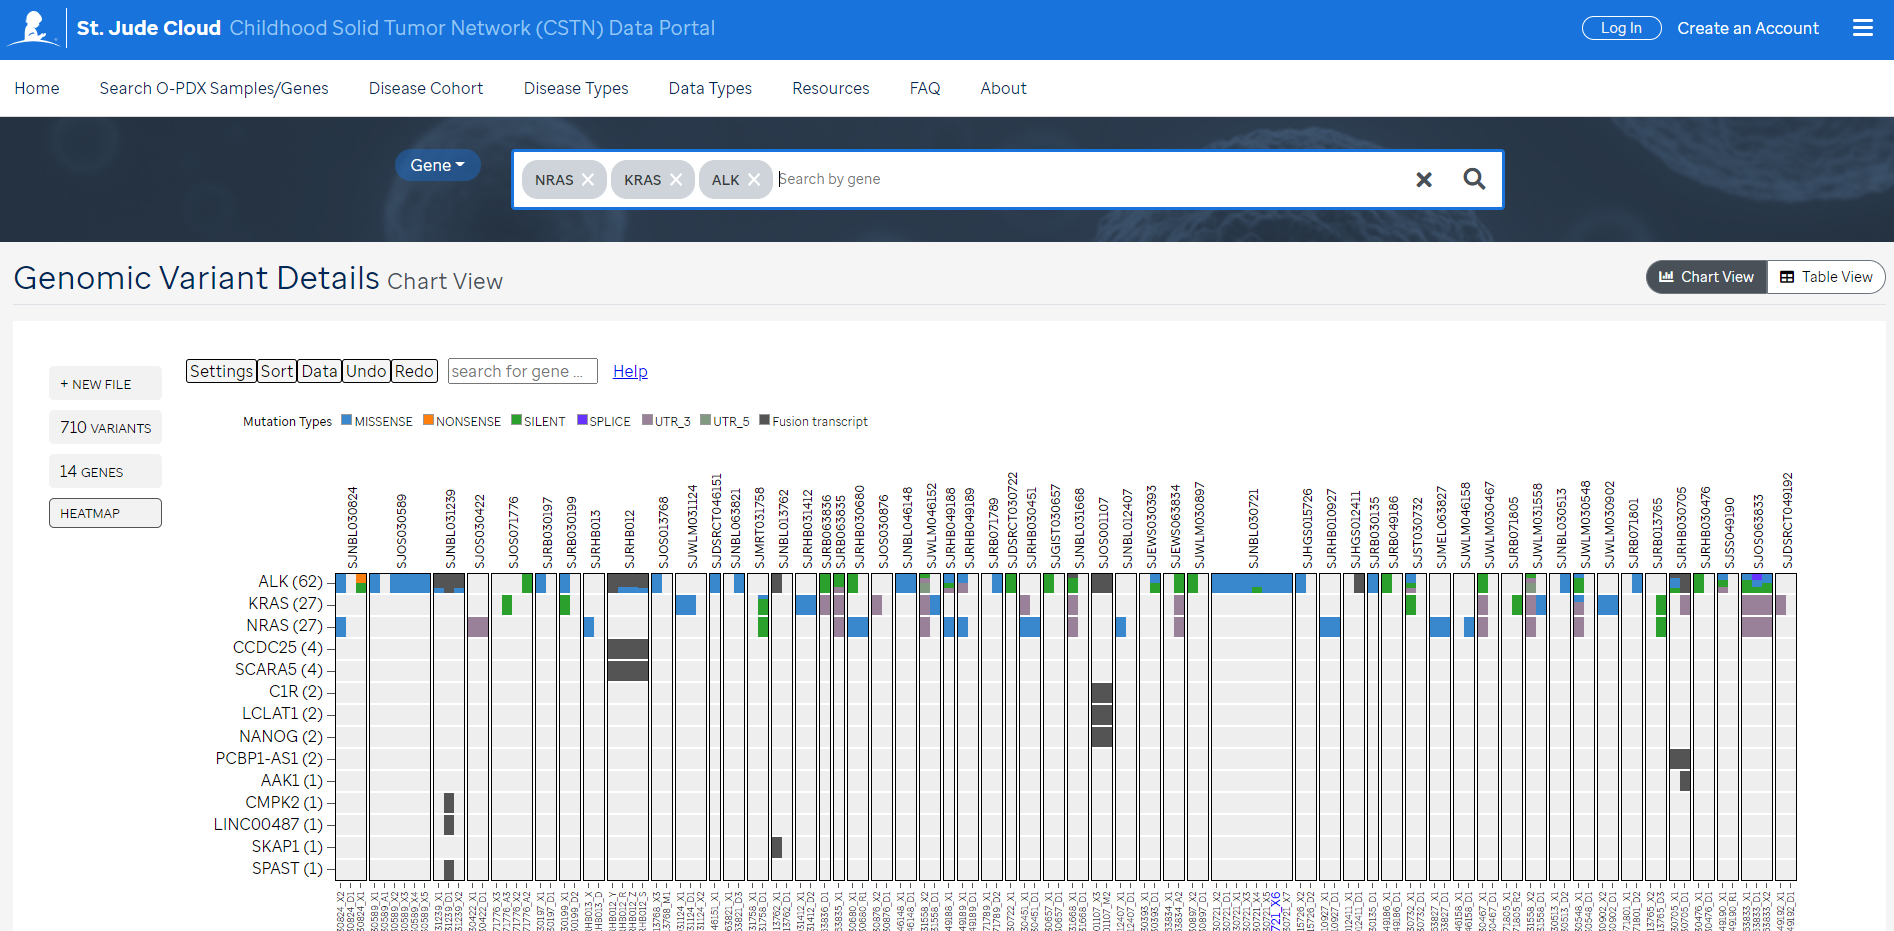Open the Data Types menu

(710, 88)
